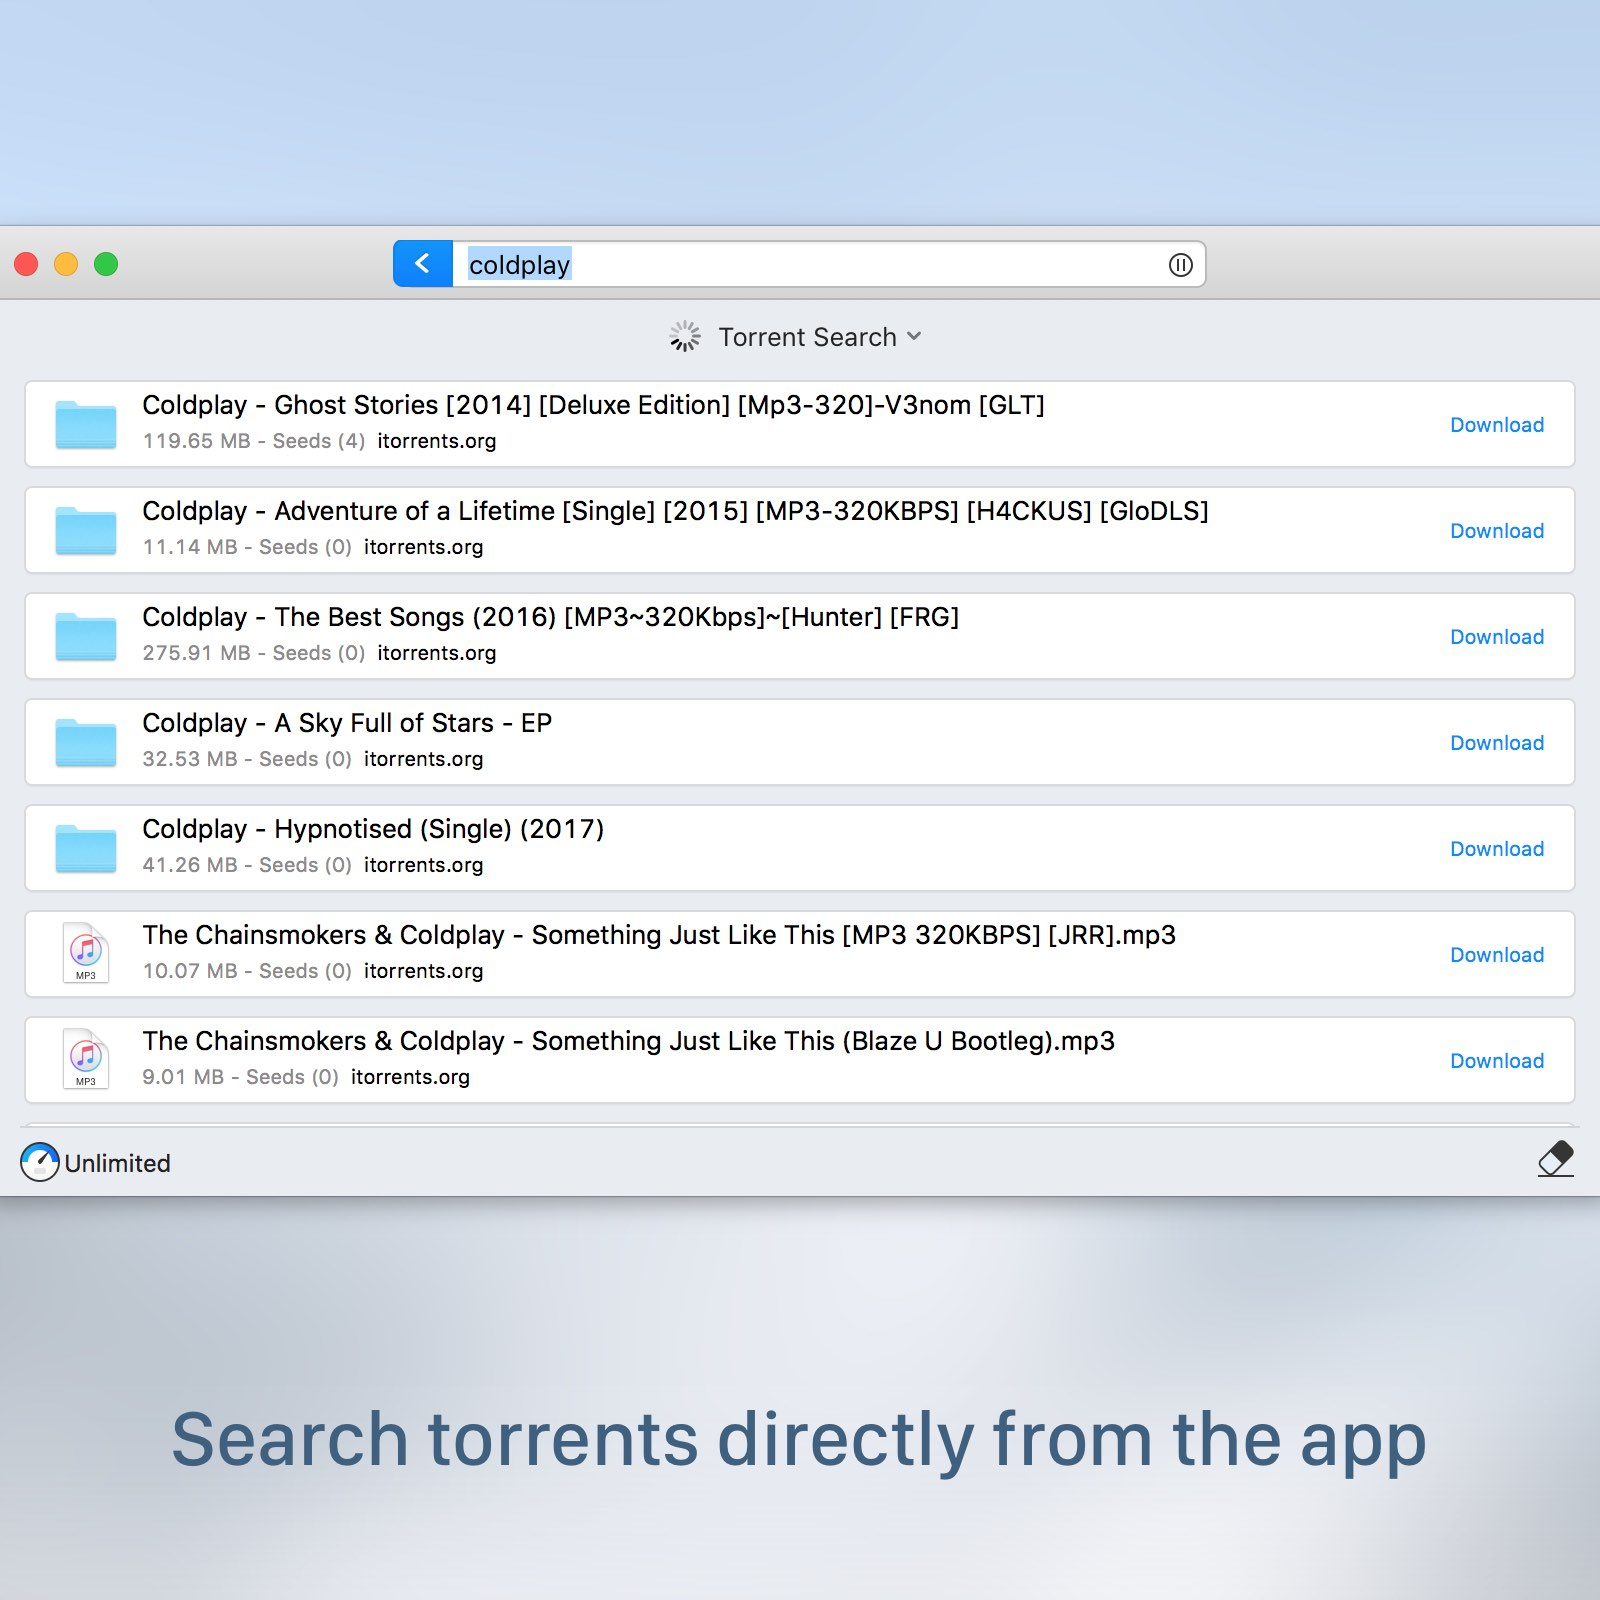Click the 9.01 MB - Seeds (0) text
The height and width of the screenshot is (1600, 1600).
click(241, 1077)
